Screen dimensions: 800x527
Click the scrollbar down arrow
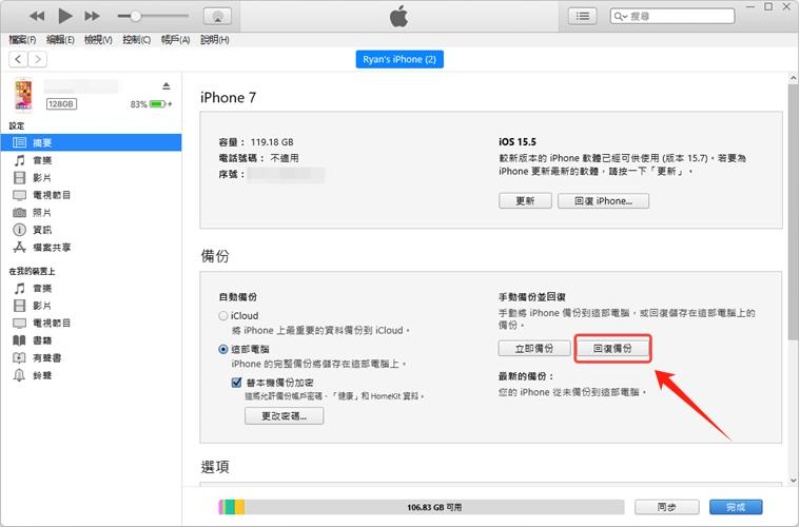(x=793, y=480)
